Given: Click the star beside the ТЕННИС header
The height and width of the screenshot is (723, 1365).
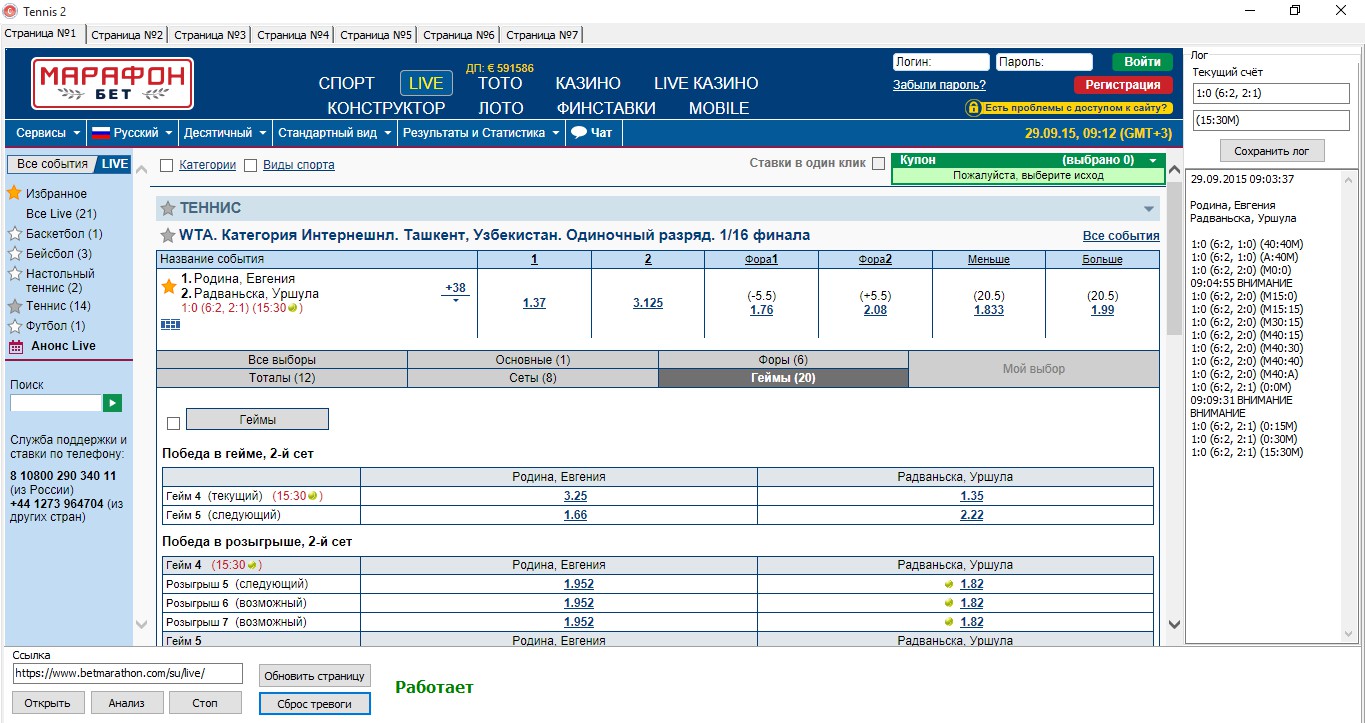Looking at the screenshot, I should click(168, 208).
